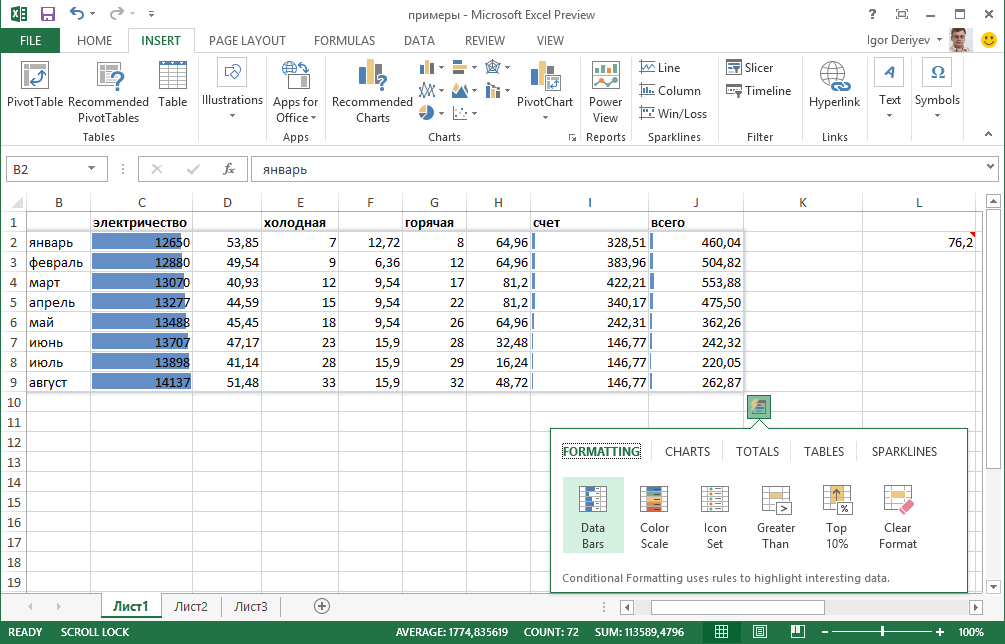Open the CHARTS tab in Quick Analysis

click(x=687, y=452)
